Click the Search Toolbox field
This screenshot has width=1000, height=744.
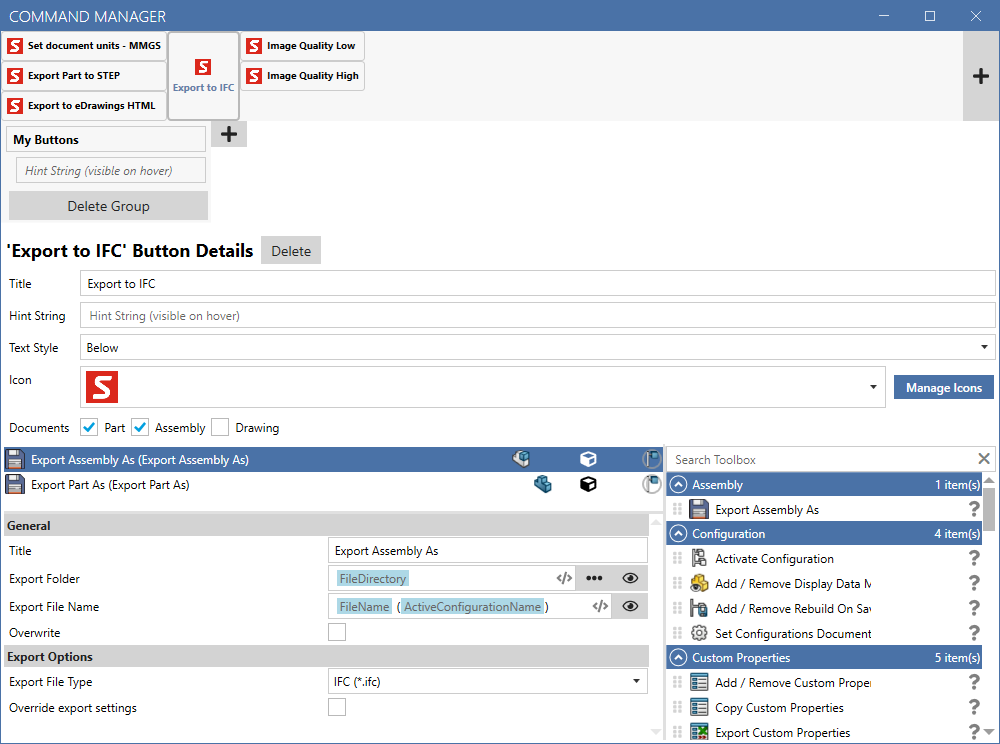[x=821, y=459]
